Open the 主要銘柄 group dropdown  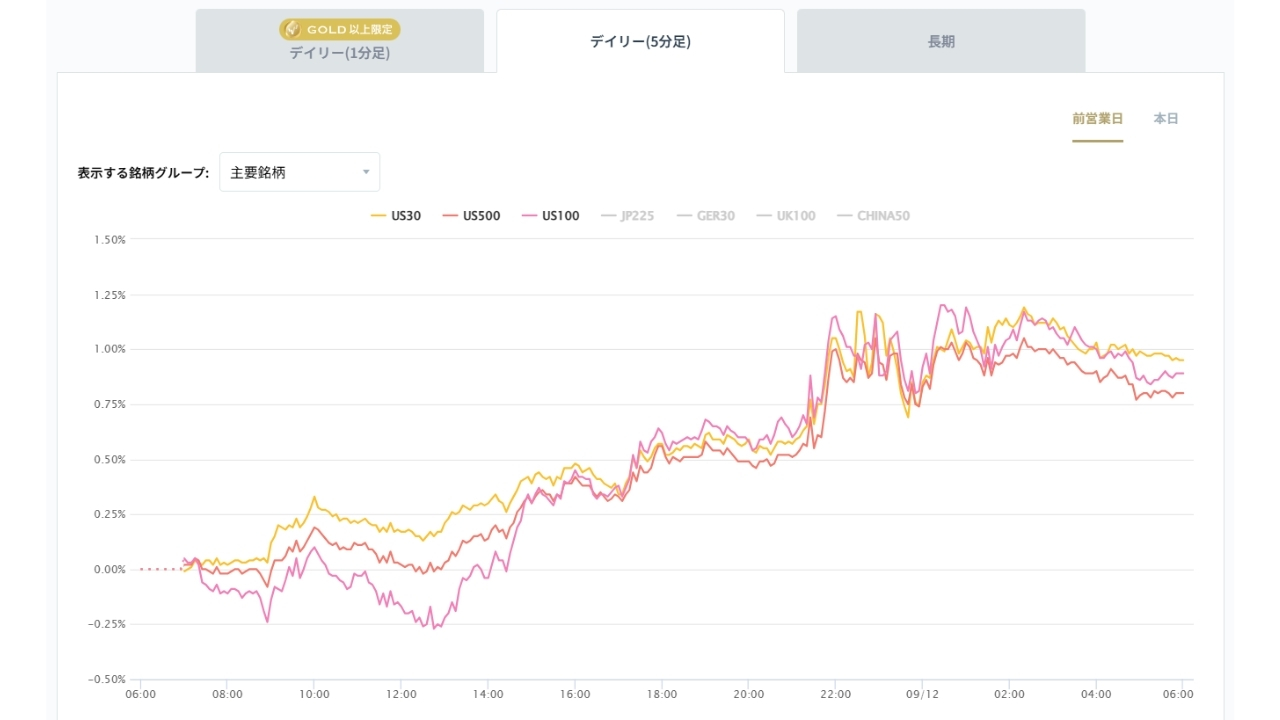point(300,172)
